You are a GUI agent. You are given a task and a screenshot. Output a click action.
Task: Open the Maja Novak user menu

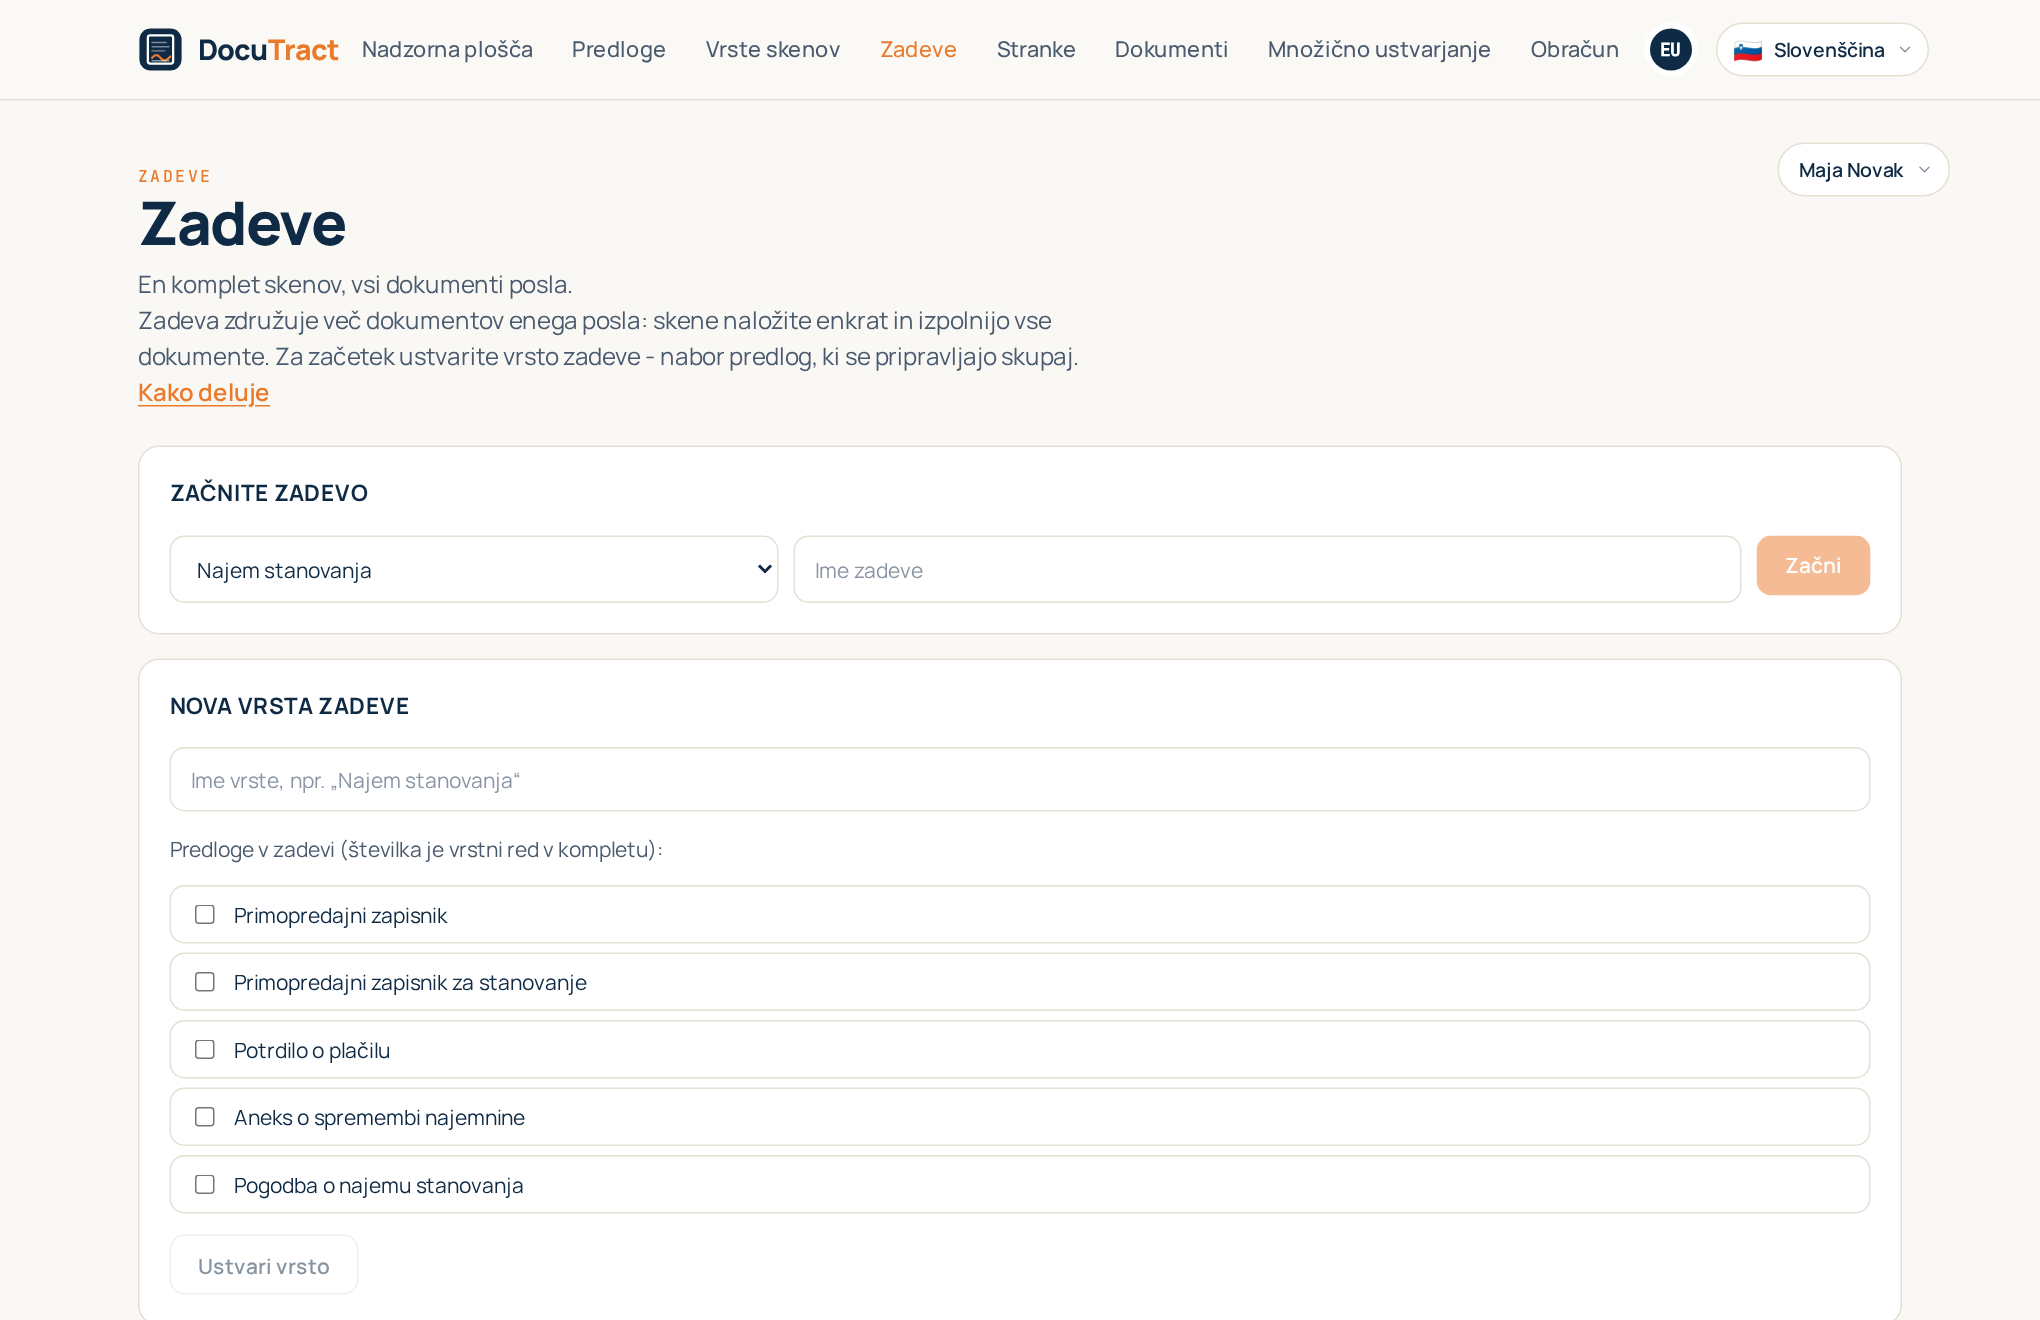pyautogui.click(x=1862, y=169)
